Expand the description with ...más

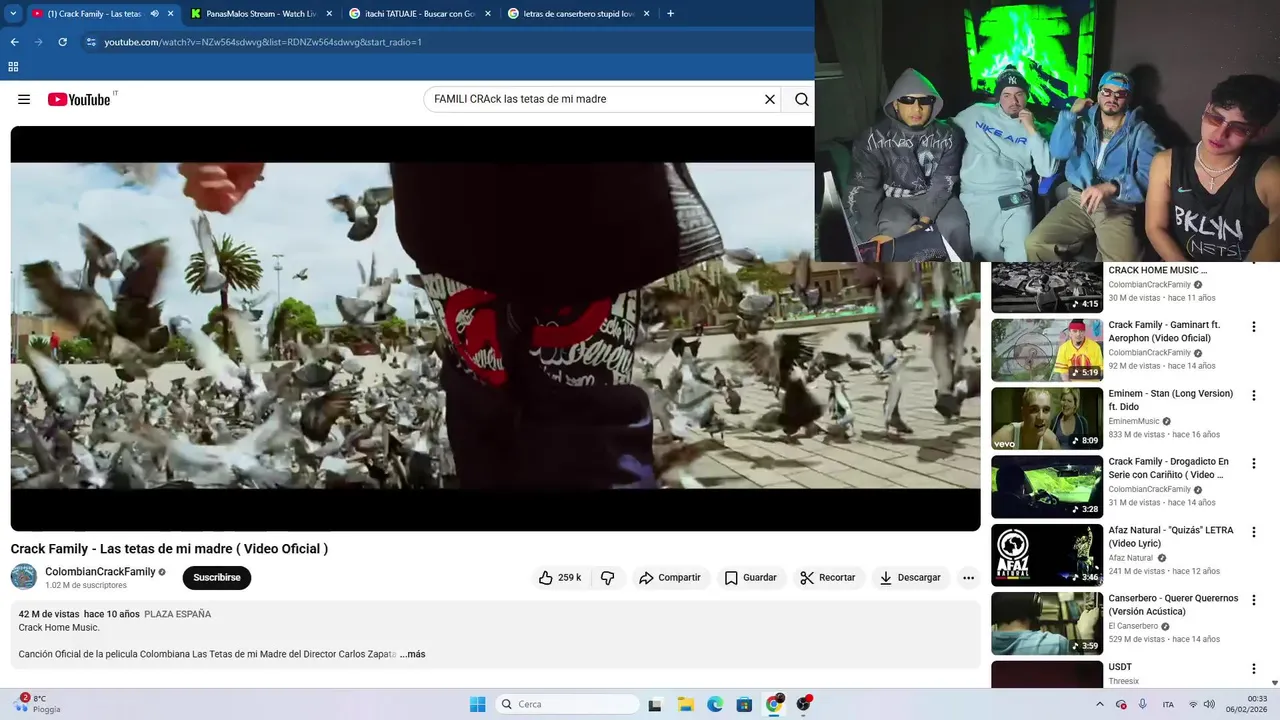412,654
